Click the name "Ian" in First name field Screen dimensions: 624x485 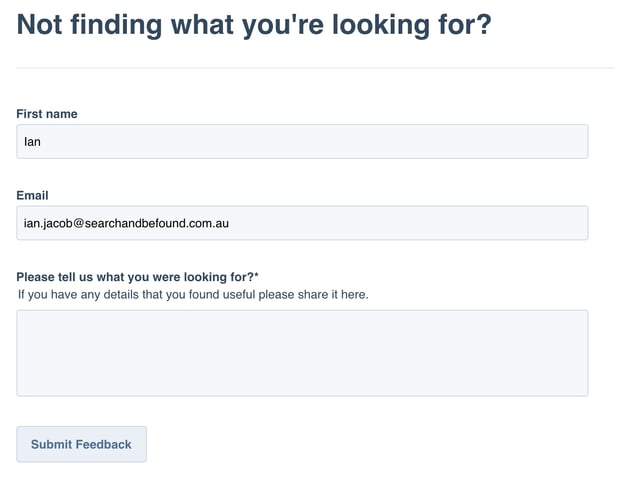32,142
